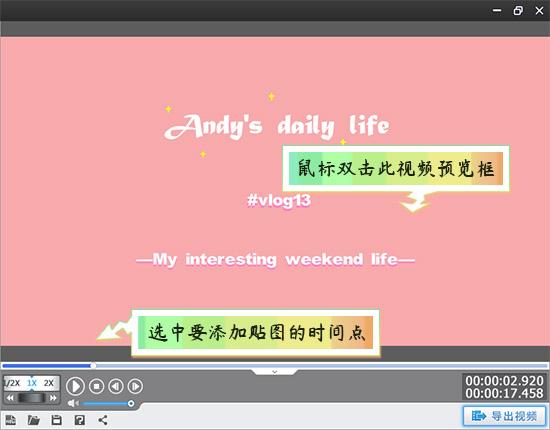Click the playback progress bar handle
This screenshot has width=550, height=430.
pyautogui.click(x=93, y=365)
